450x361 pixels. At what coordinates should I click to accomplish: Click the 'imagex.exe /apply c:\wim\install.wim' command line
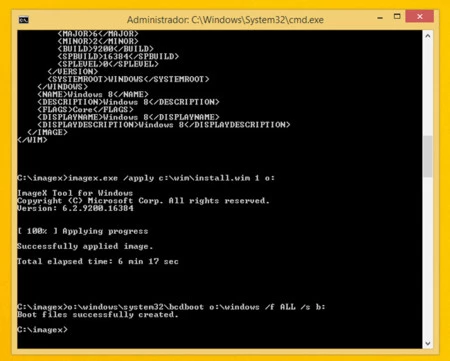[146, 178]
